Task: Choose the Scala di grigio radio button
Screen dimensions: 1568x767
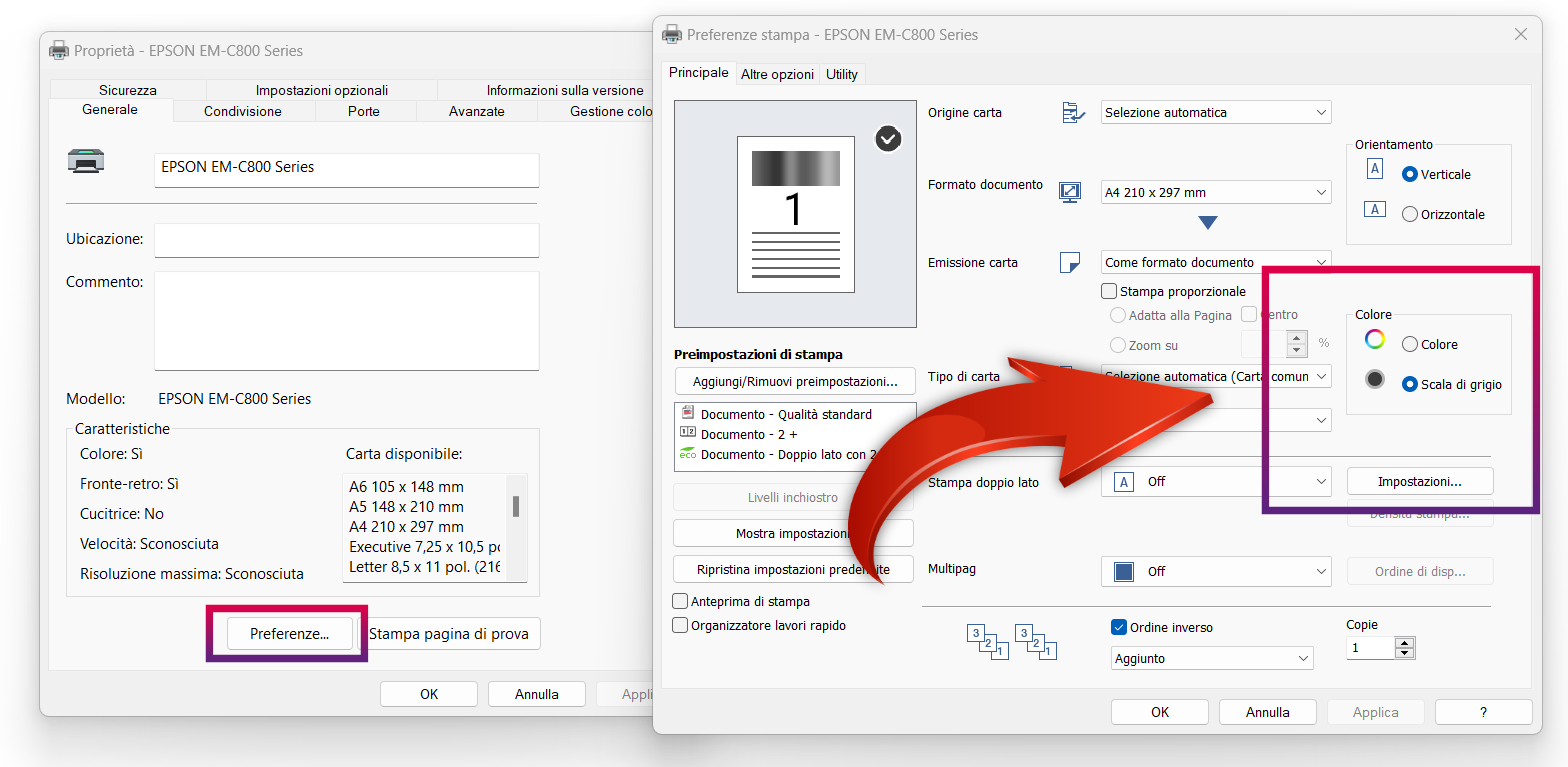Action: point(1410,384)
